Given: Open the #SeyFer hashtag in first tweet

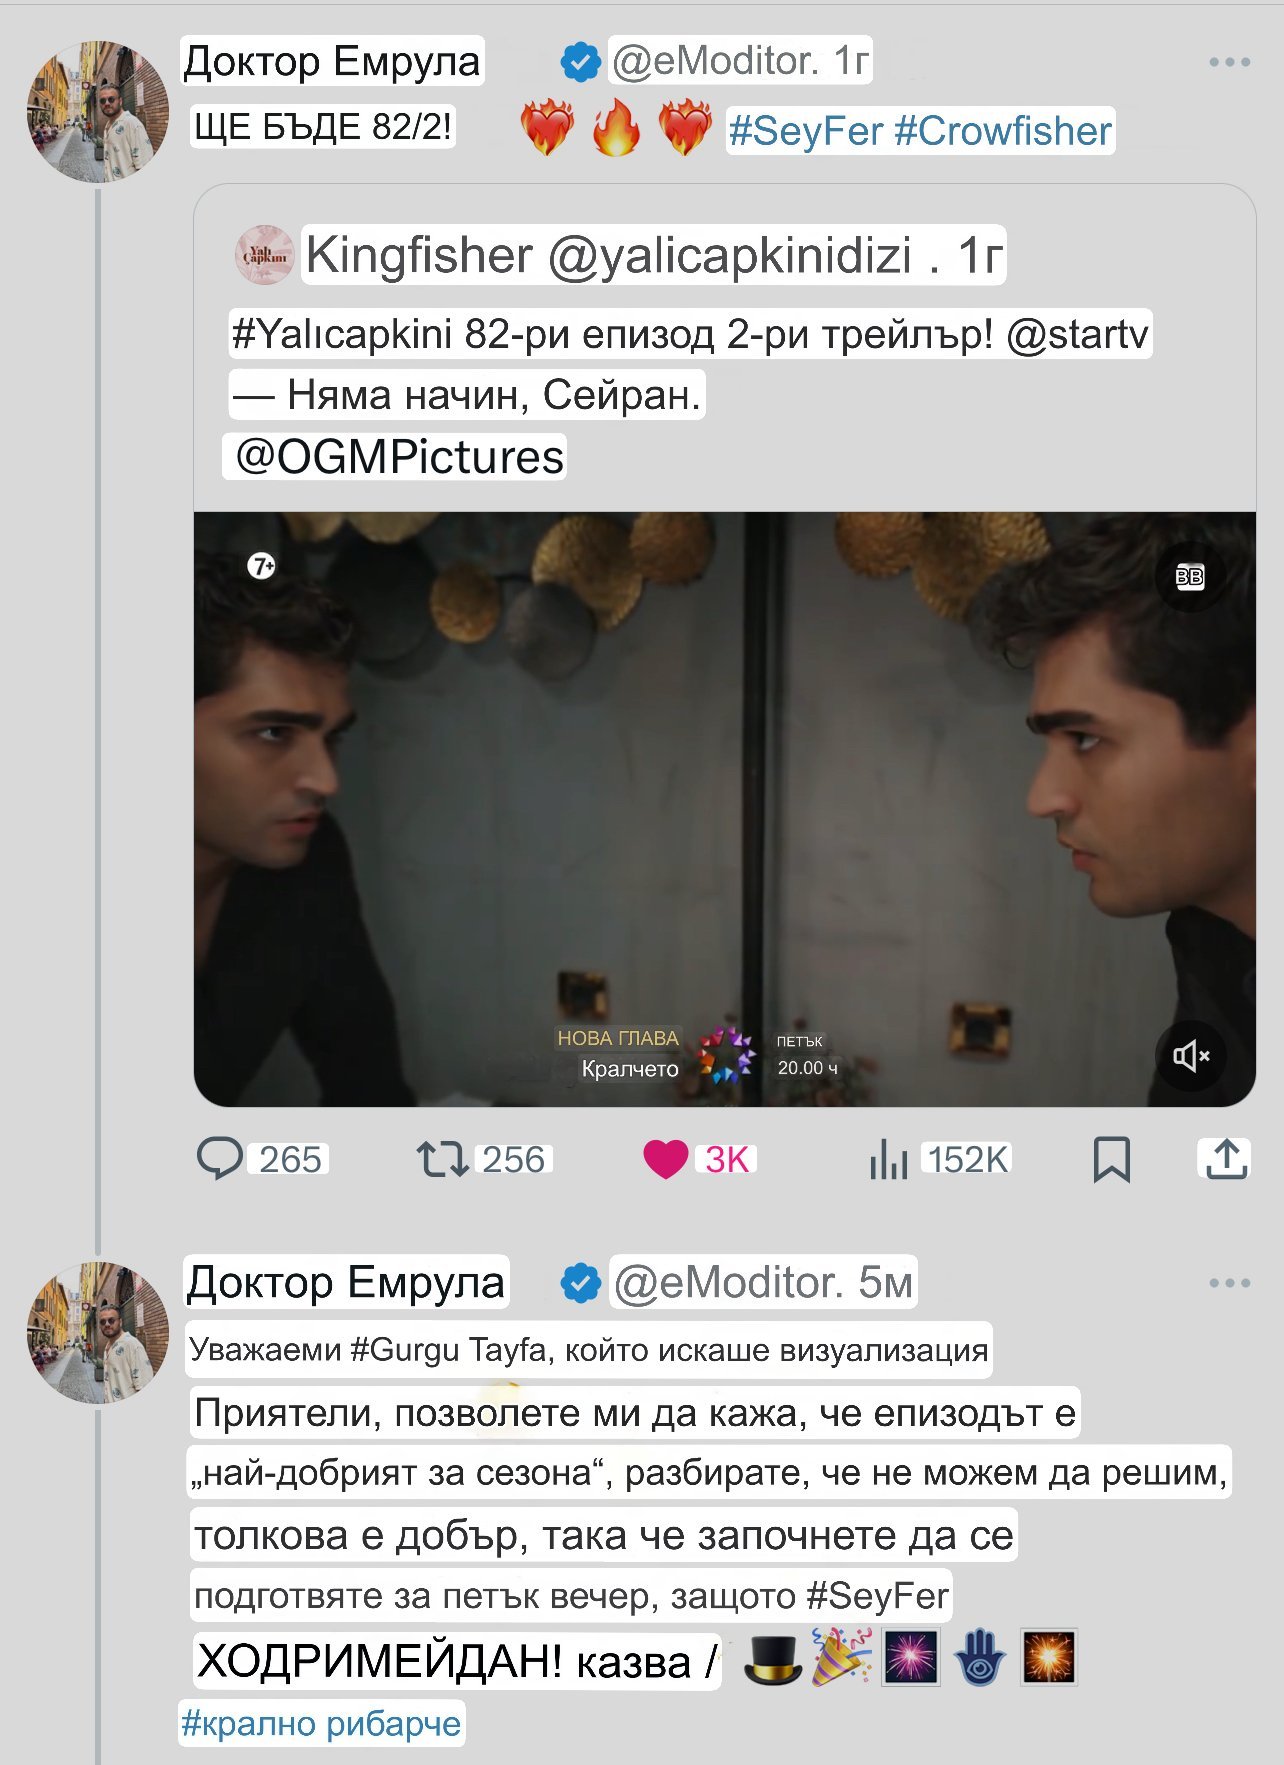Looking at the screenshot, I should (x=806, y=131).
